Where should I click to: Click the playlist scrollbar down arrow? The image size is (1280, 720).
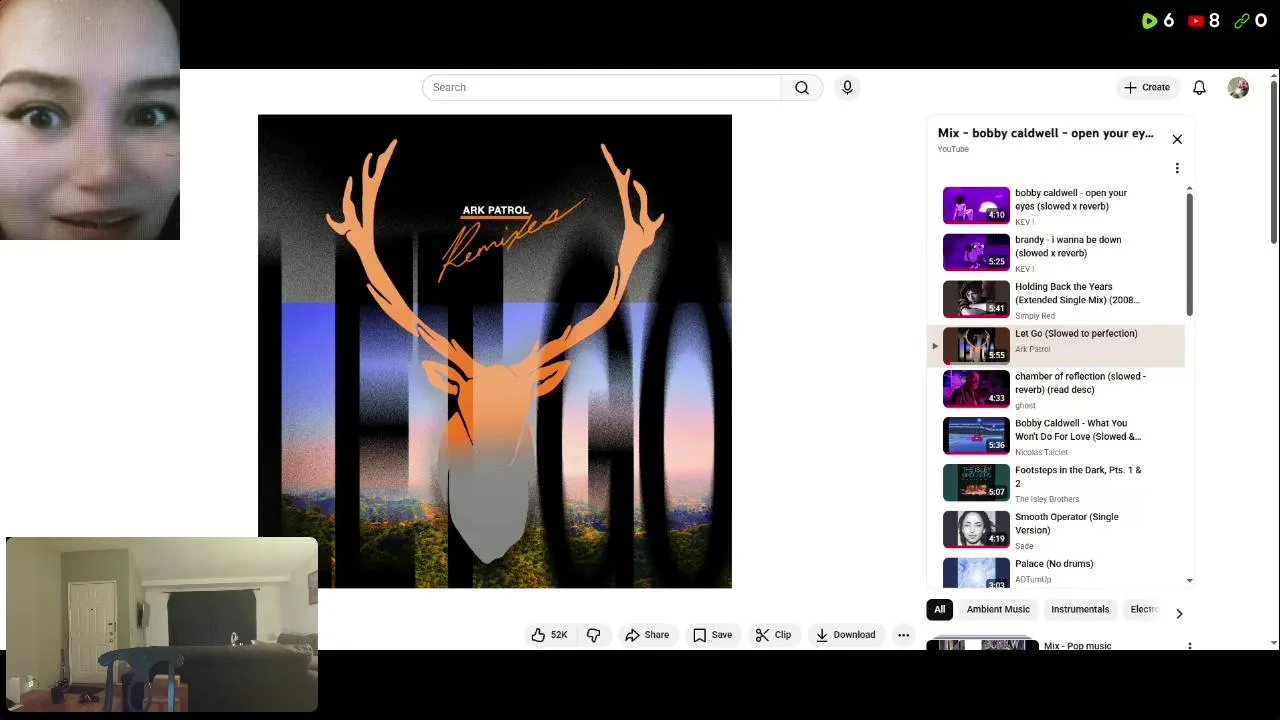coord(1189,580)
